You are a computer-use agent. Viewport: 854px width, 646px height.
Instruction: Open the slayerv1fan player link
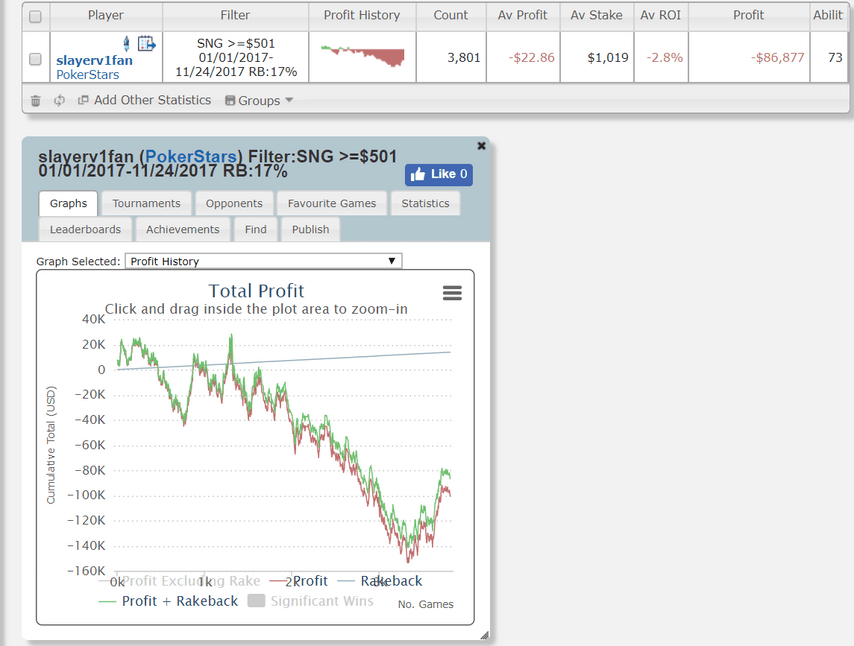tap(94, 60)
